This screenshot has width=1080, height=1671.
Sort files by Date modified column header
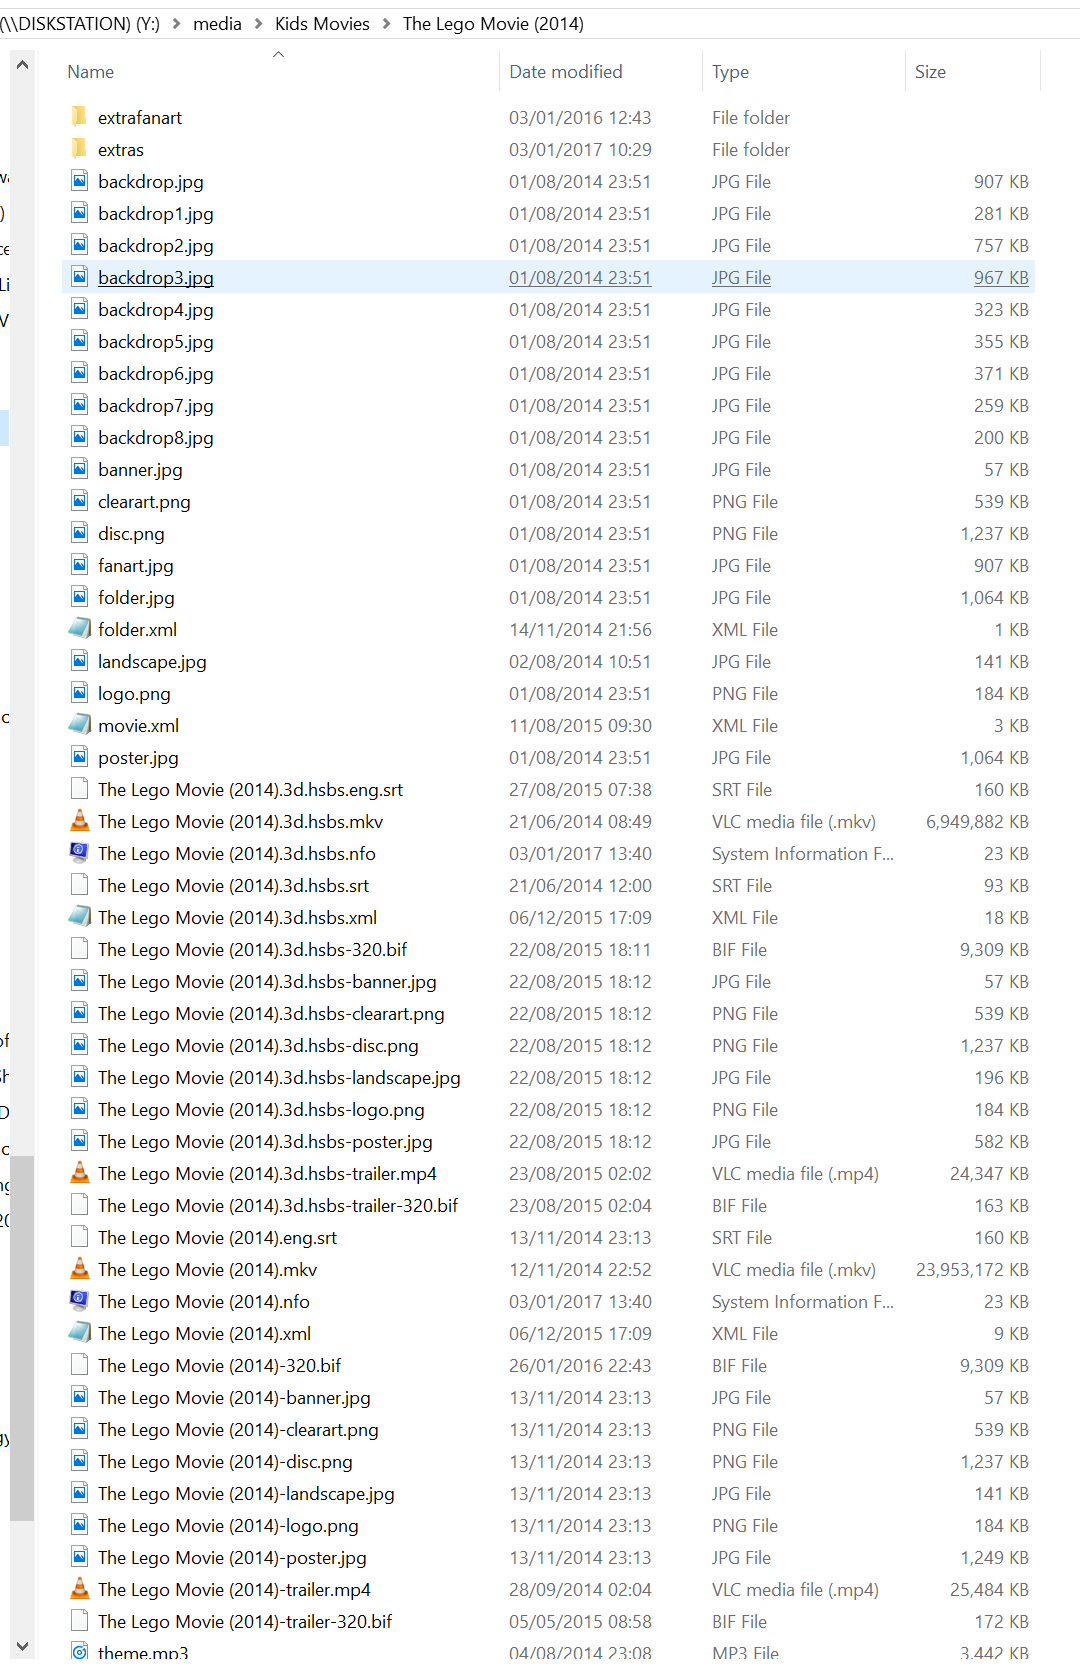tap(566, 72)
